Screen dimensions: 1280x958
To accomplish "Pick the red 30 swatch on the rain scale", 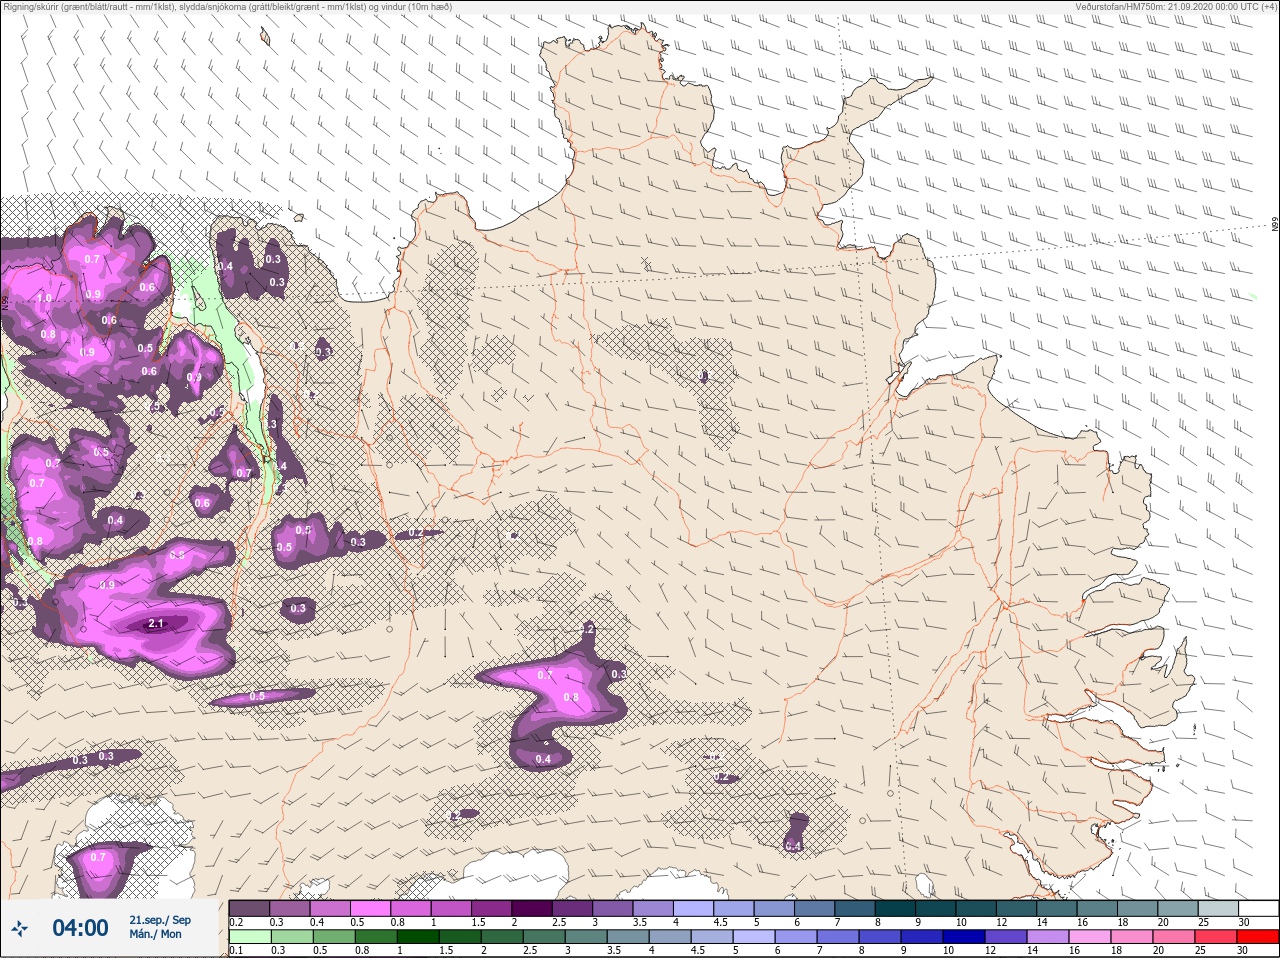I will click(1258, 937).
